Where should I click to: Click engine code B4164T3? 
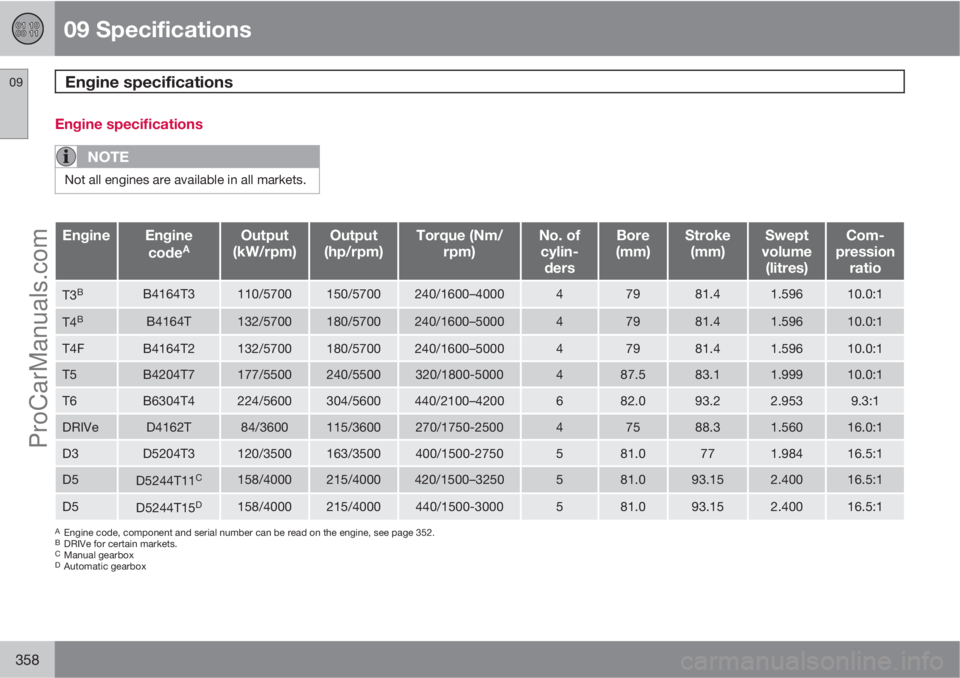tap(169, 295)
